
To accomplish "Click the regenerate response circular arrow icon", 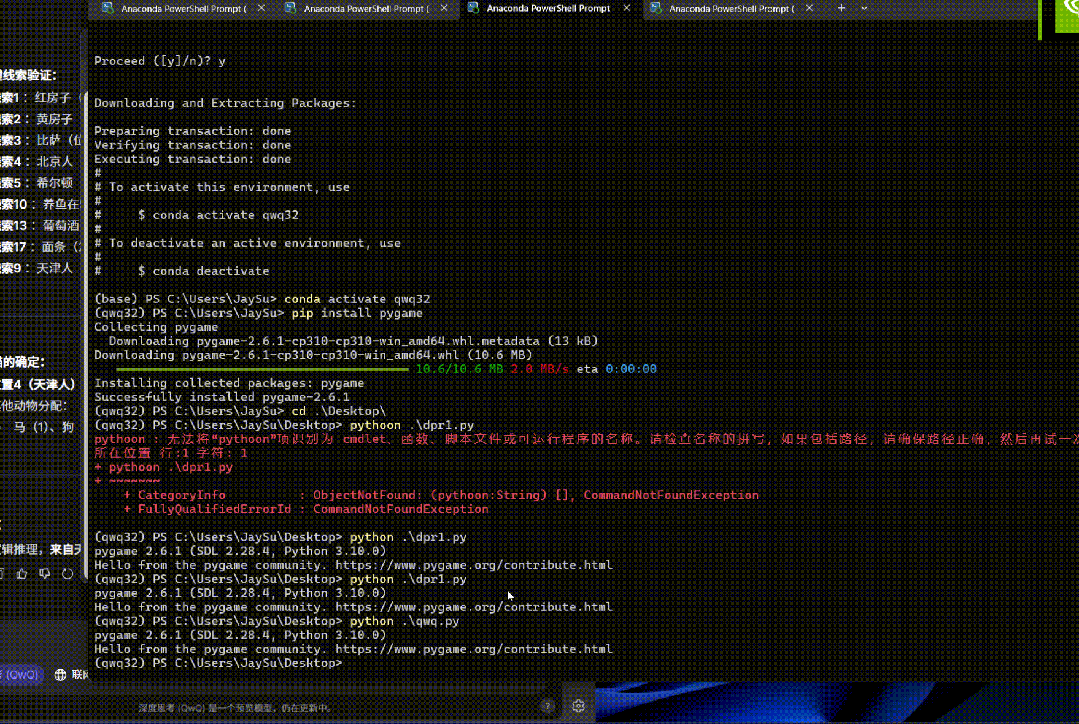I will pos(67,573).
